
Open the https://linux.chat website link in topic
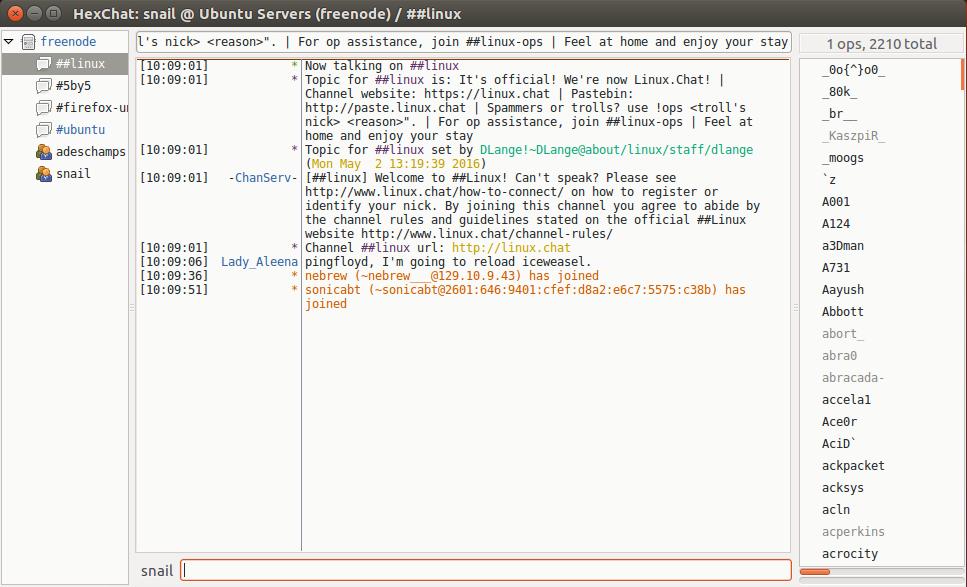(x=487, y=94)
